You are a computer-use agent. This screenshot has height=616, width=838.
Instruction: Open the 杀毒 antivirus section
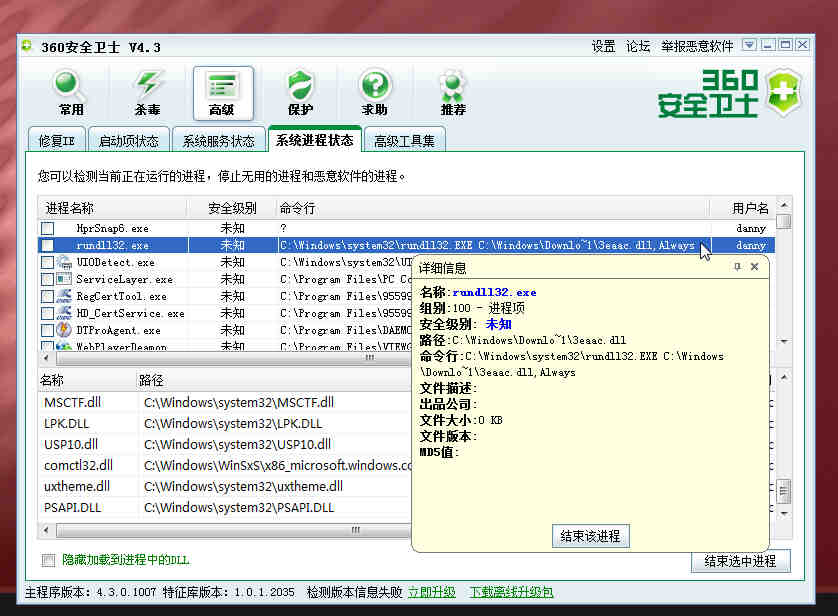pyautogui.click(x=148, y=93)
